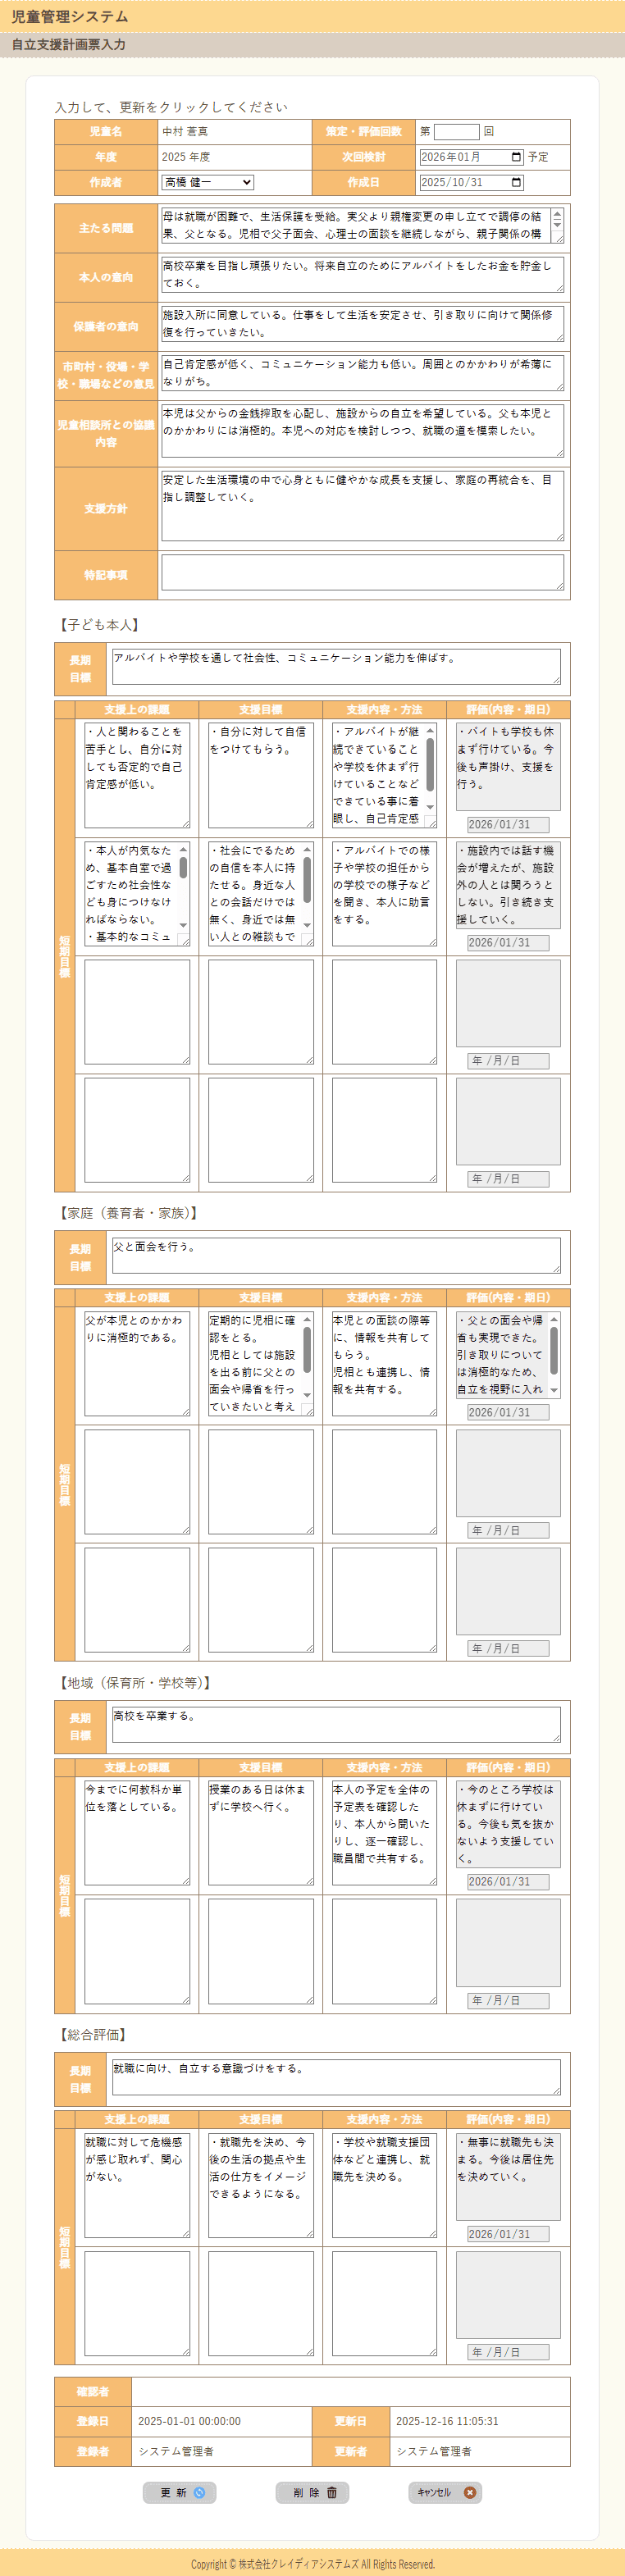This screenshot has height=2576, width=625.
Task: Click the 保護者の意向 text area
Action: [x=362, y=323]
